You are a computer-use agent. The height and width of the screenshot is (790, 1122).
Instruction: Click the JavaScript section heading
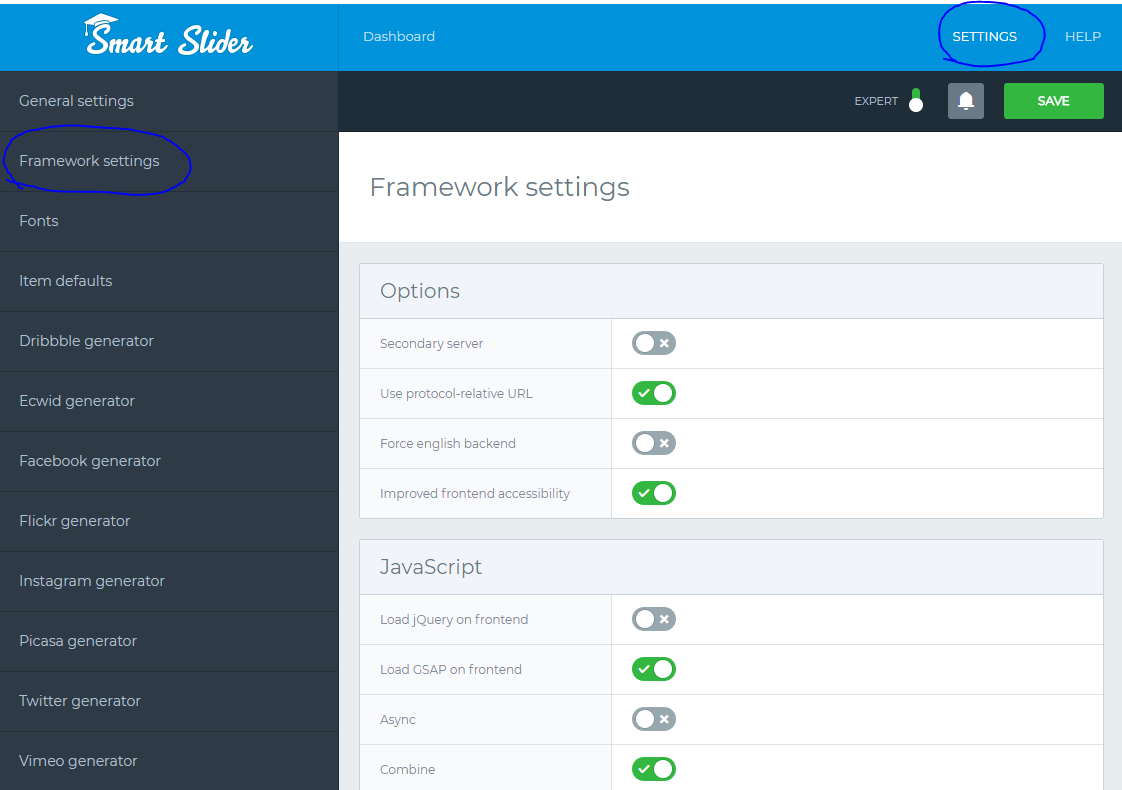point(430,567)
